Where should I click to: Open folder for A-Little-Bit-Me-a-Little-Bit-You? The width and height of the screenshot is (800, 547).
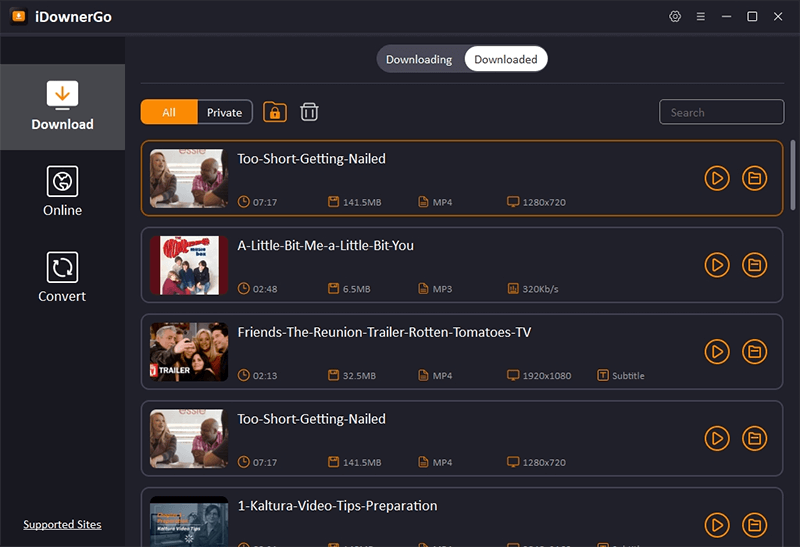(754, 265)
